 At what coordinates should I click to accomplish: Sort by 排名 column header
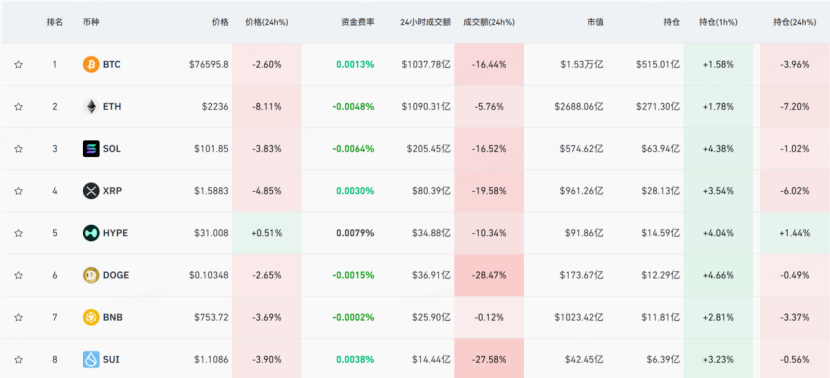(55, 22)
